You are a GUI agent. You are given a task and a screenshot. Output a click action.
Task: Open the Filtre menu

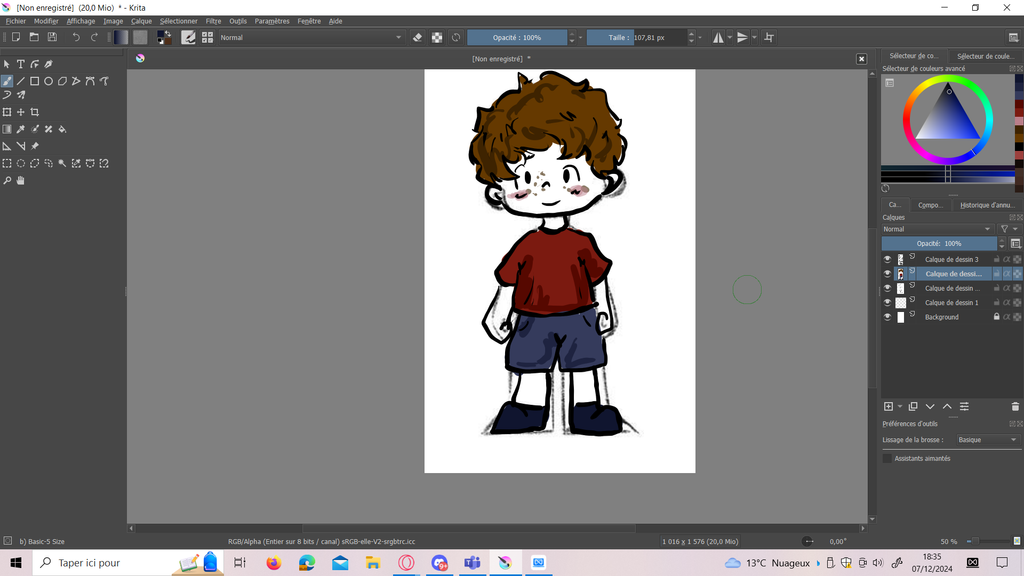click(x=213, y=21)
